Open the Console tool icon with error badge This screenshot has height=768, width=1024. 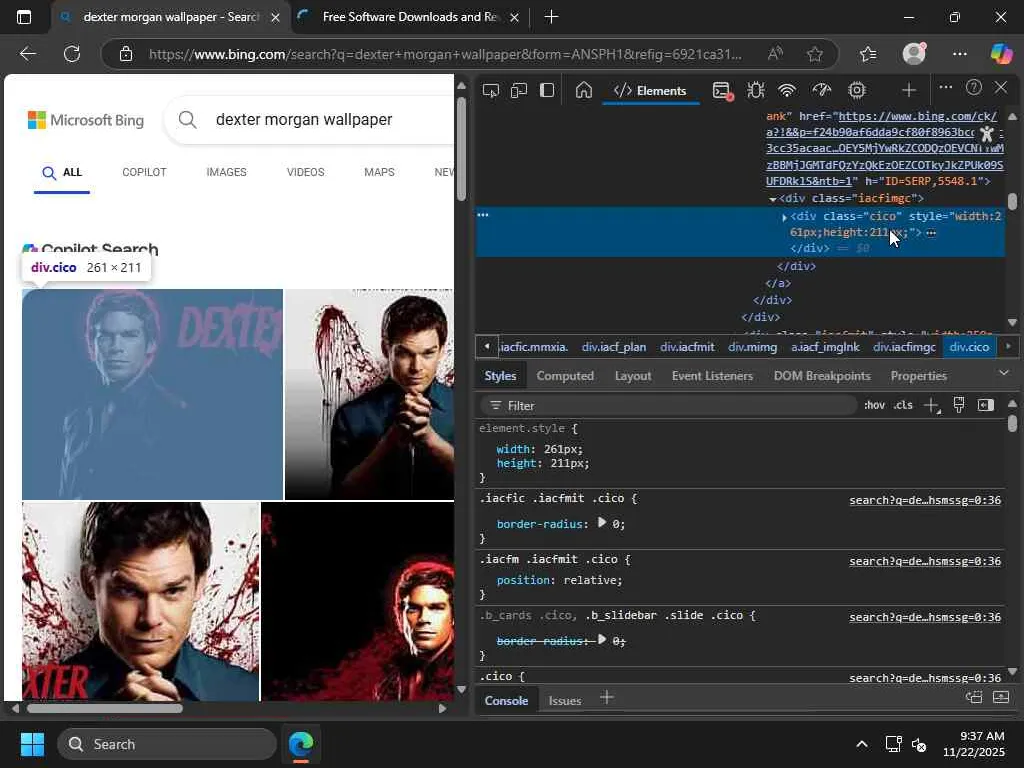coord(722,91)
